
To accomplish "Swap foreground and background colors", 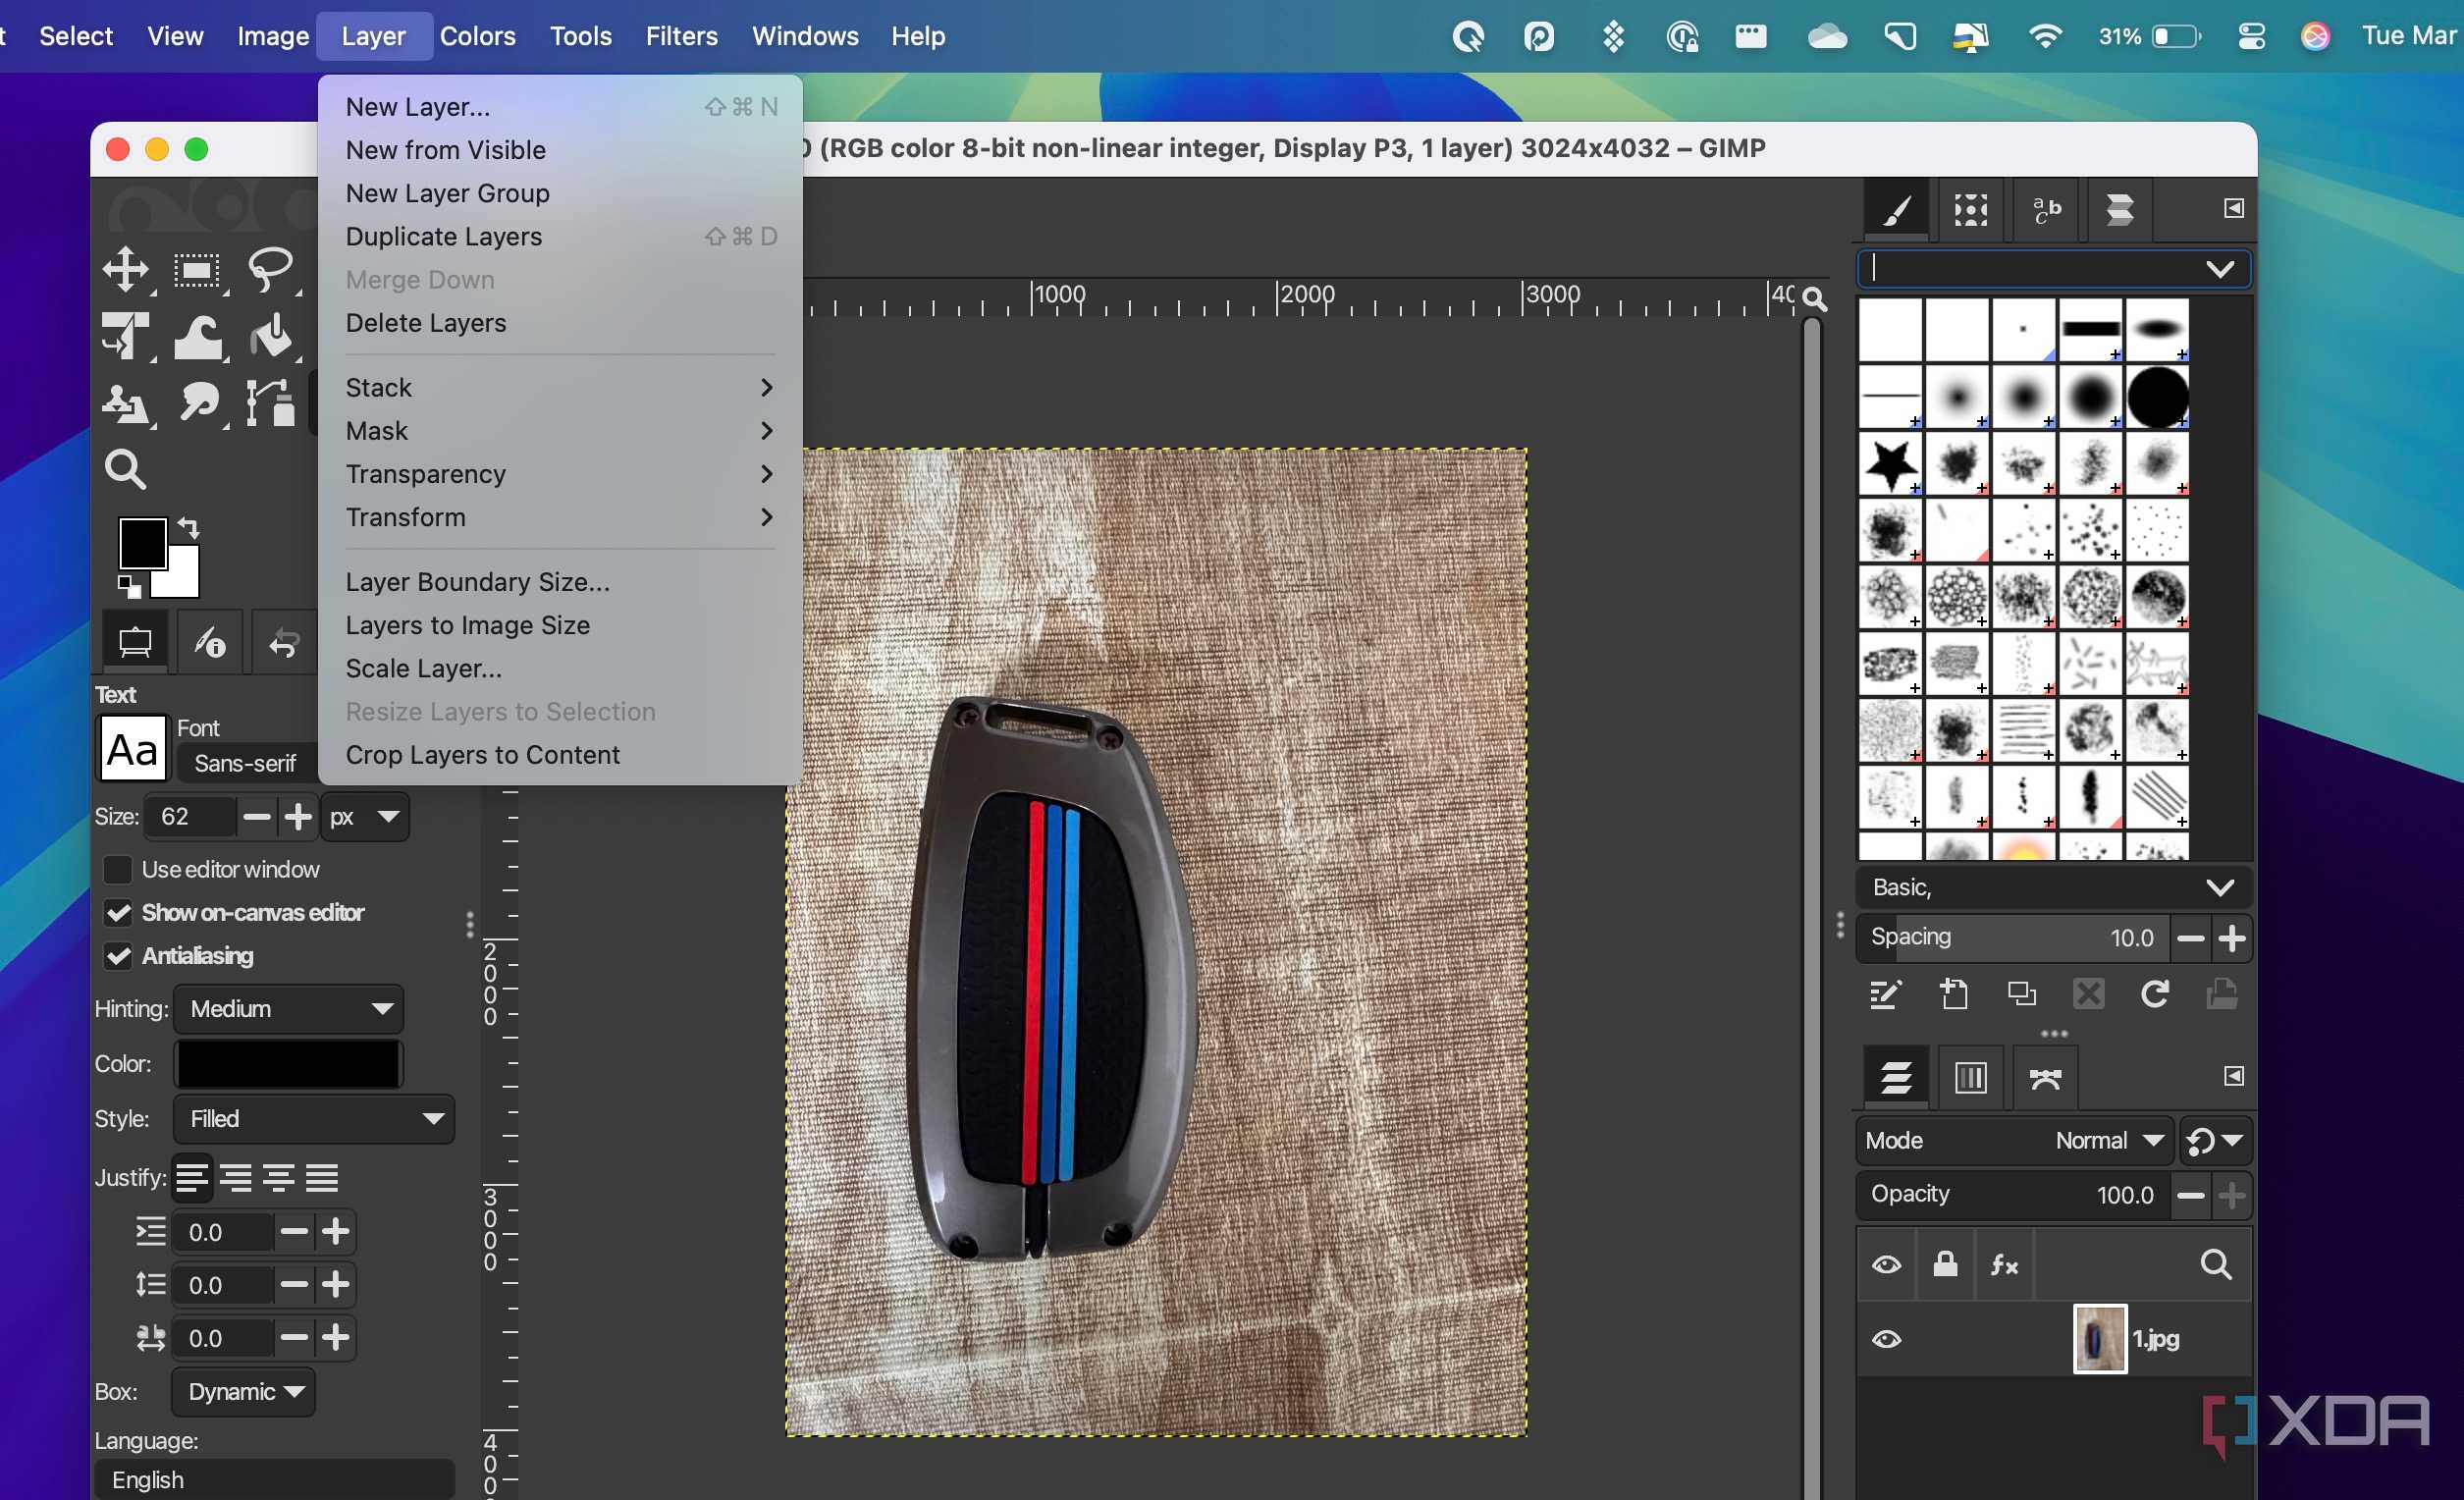I will pos(189,527).
